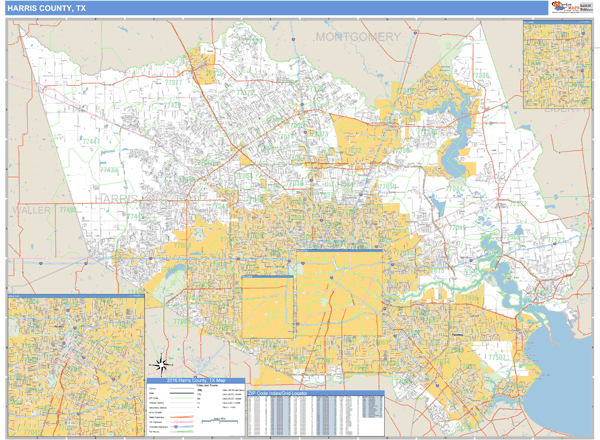Click ZIP code label 77044
This screenshot has height=440, width=600.
coord(454,189)
